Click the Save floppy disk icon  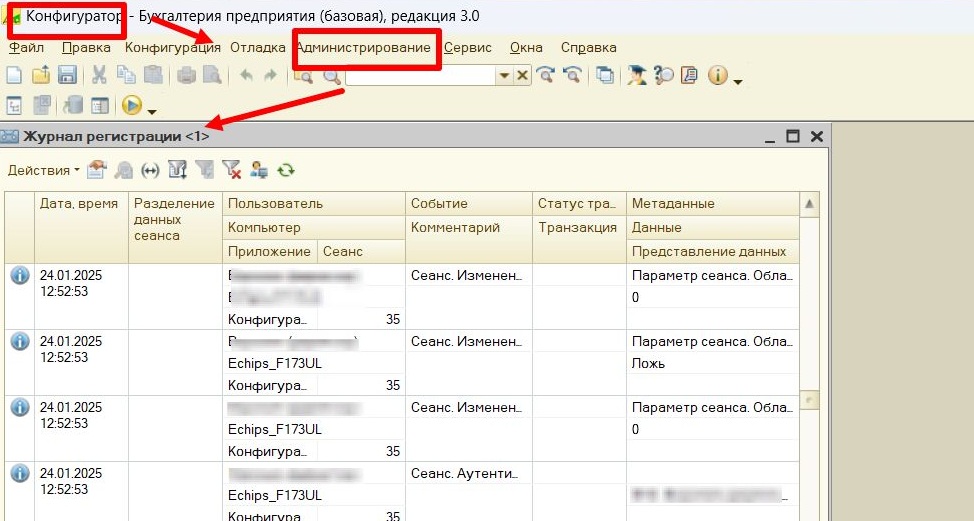pyautogui.click(x=67, y=76)
